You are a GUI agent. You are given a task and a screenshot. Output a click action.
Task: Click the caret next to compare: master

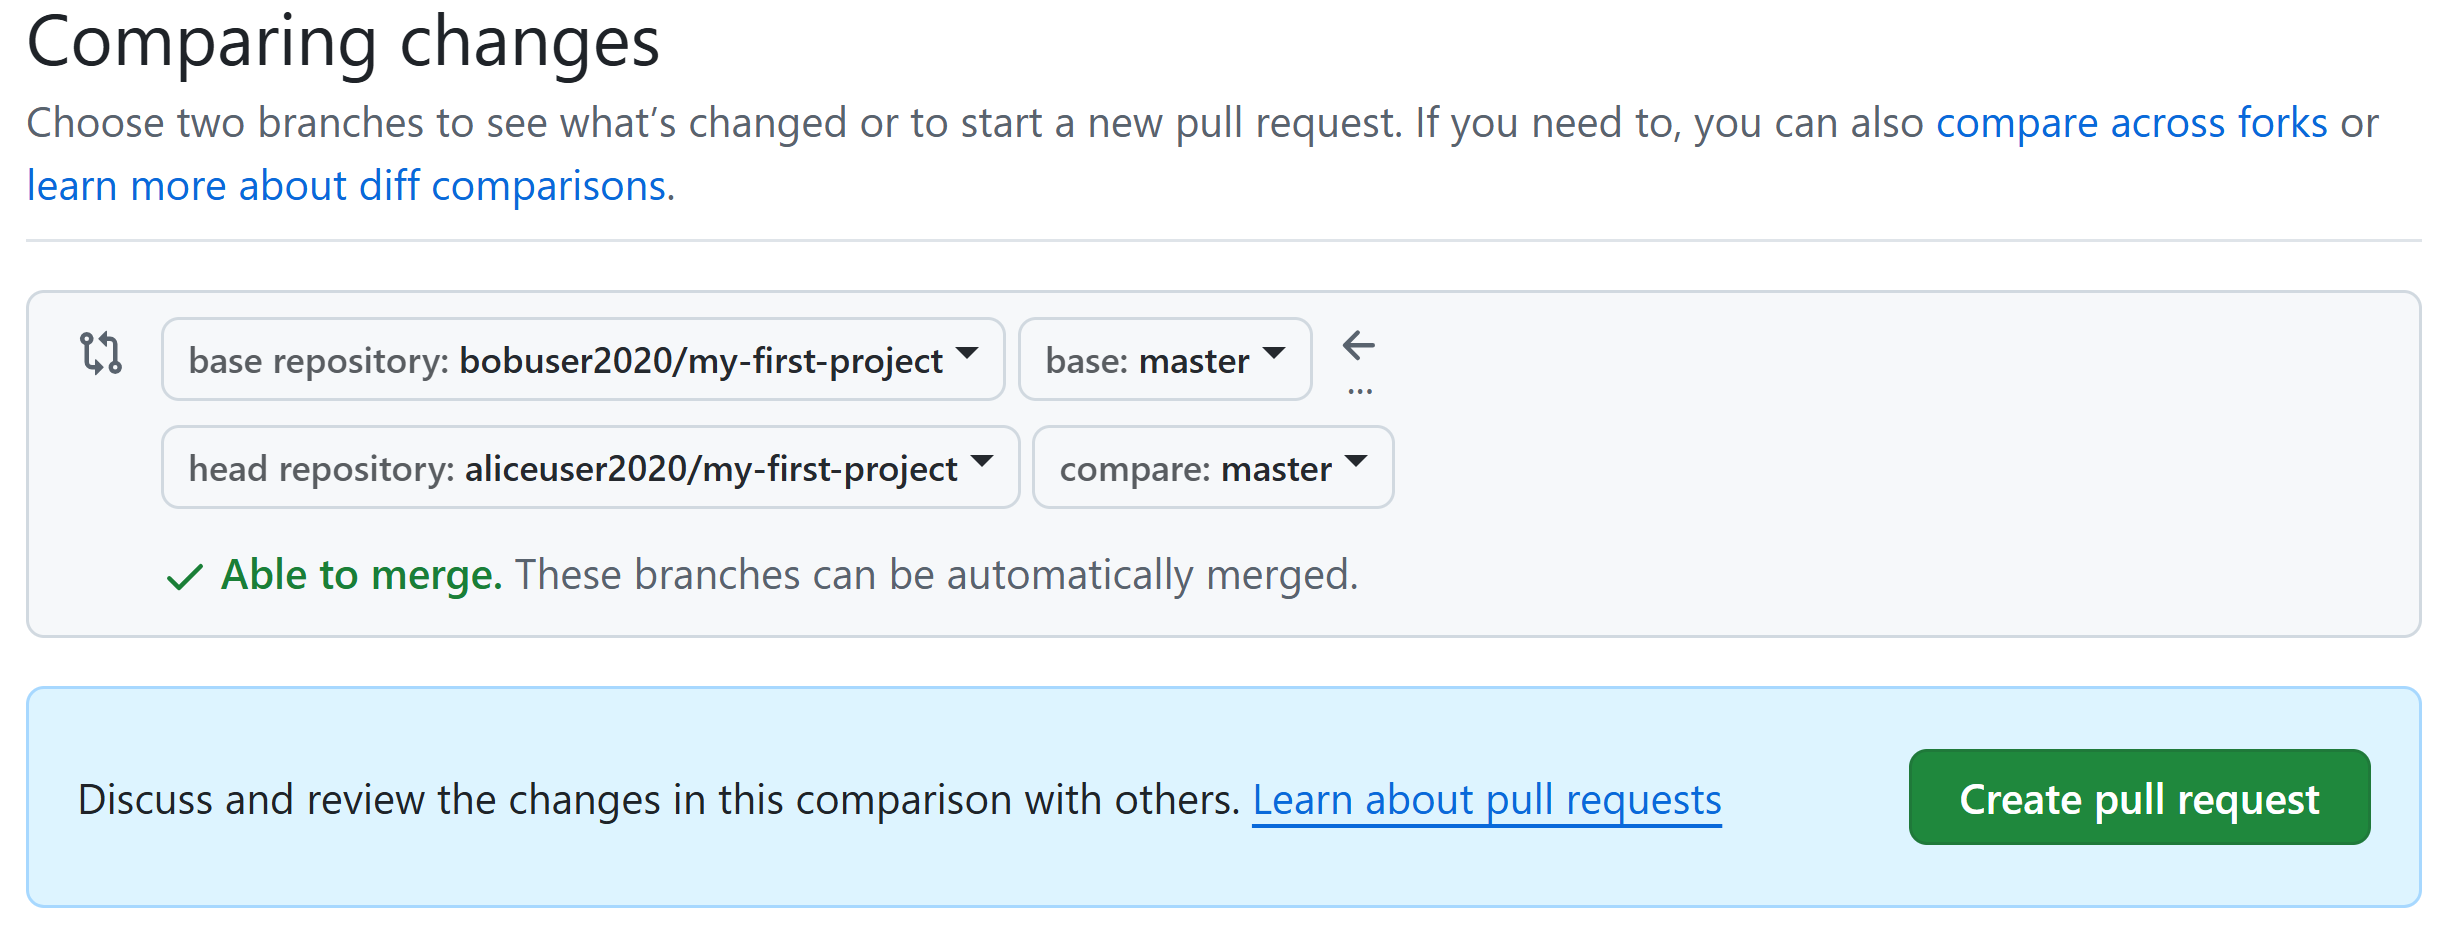(x=1356, y=461)
